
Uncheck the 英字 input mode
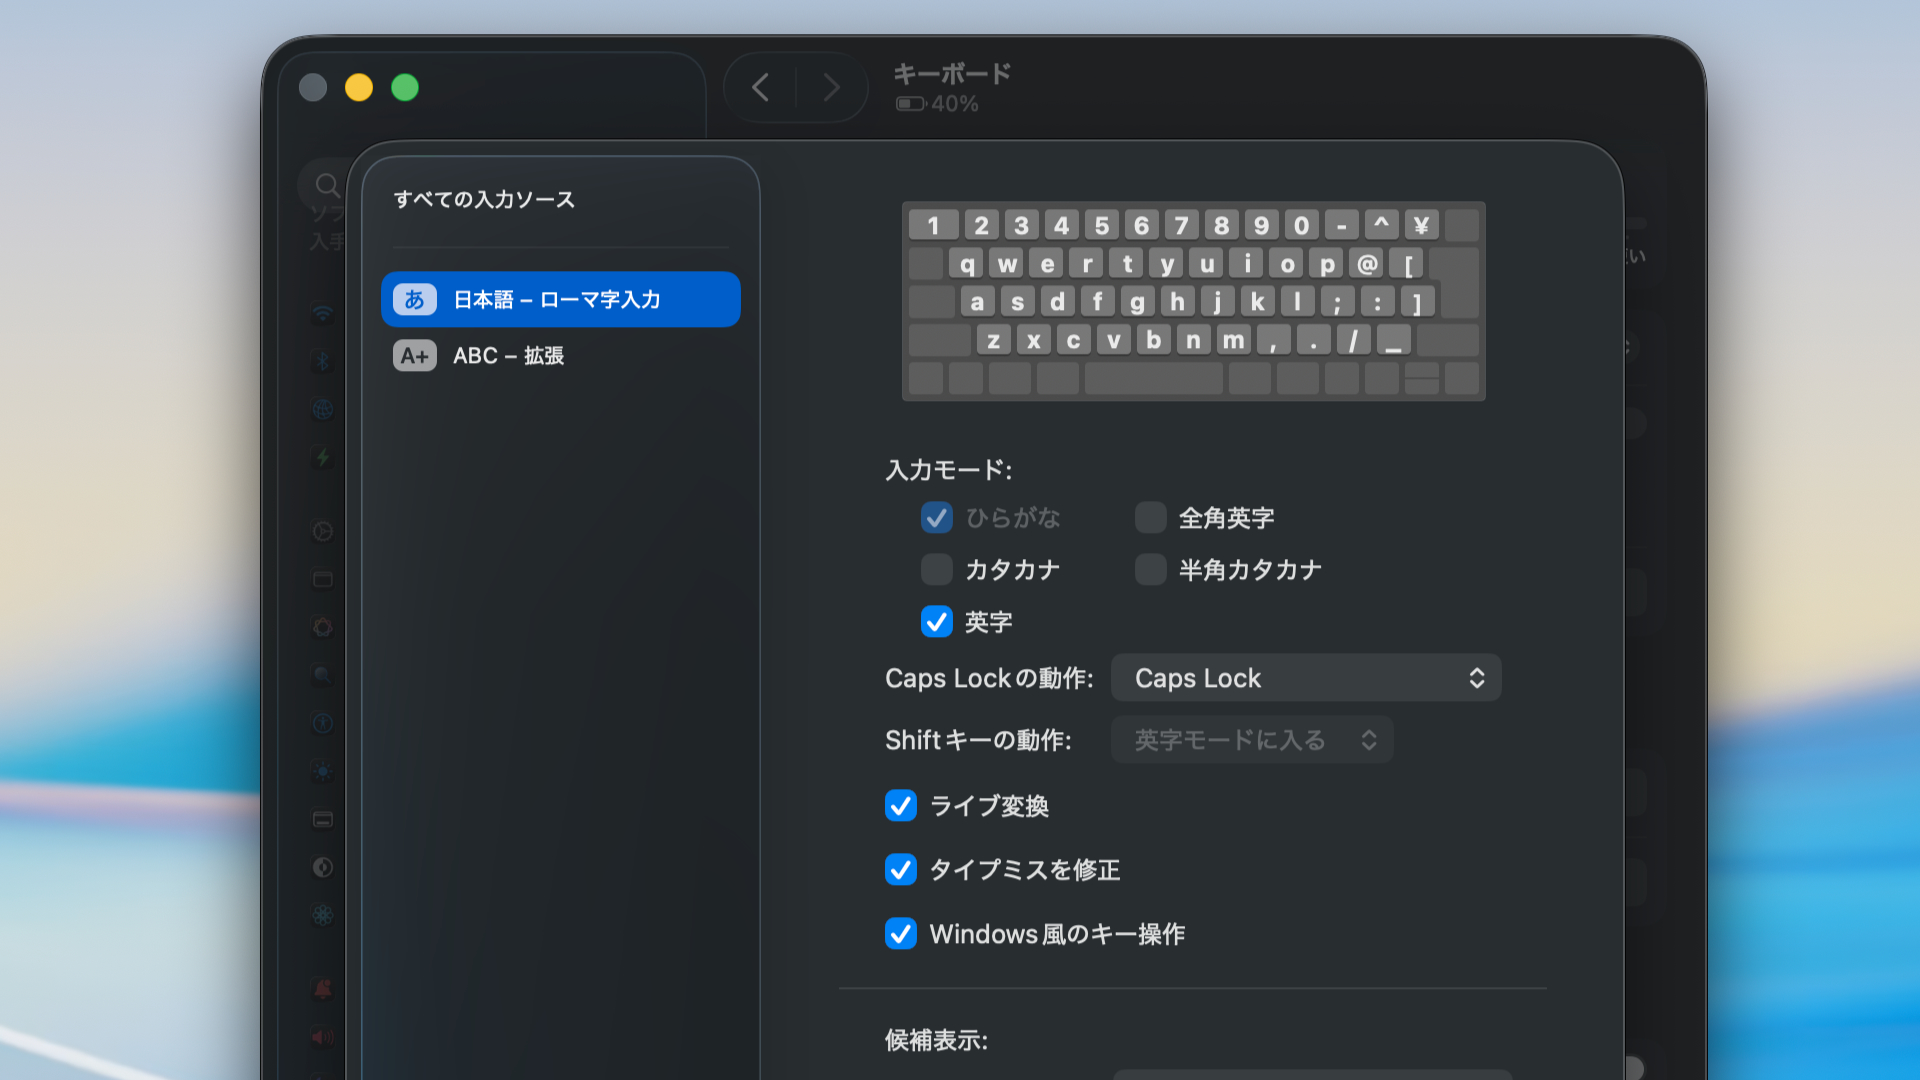[937, 622]
